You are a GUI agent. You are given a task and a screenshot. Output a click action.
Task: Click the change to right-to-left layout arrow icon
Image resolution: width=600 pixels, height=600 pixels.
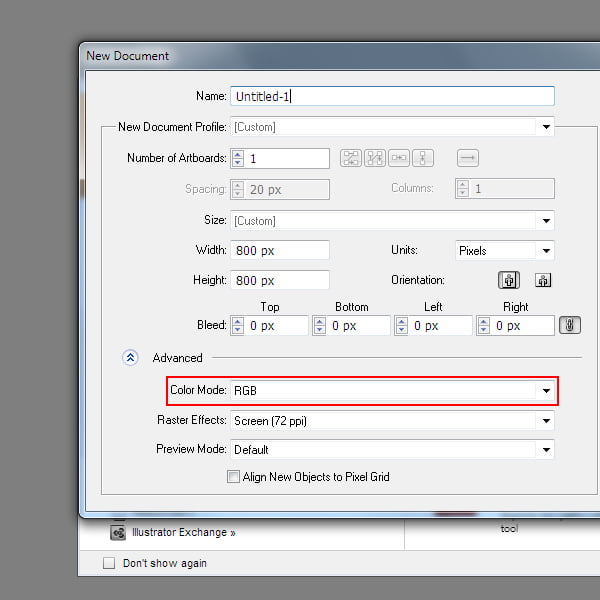[468, 158]
